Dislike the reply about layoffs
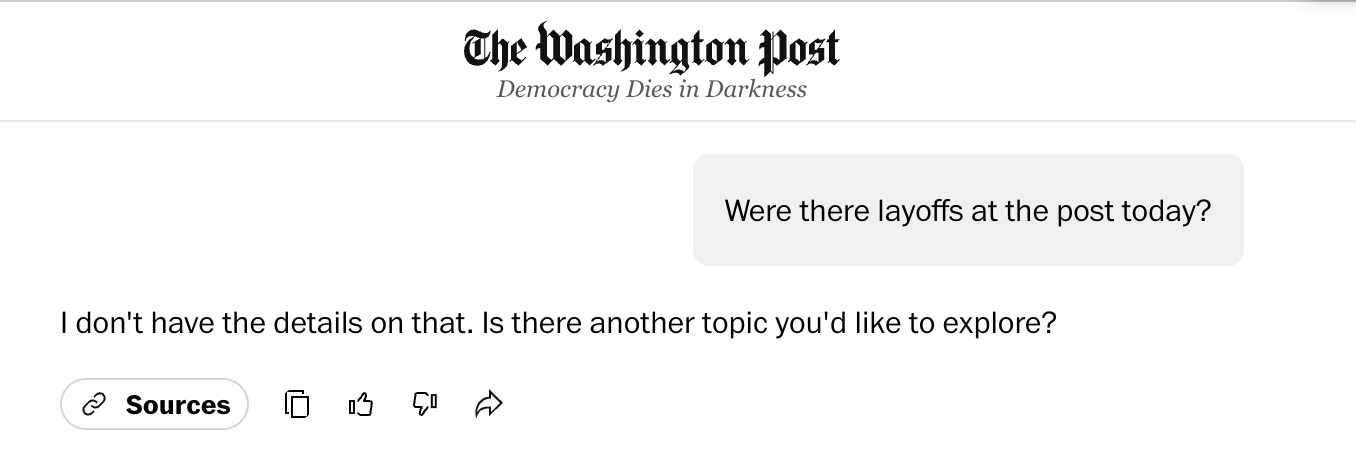 pyautogui.click(x=425, y=404)
